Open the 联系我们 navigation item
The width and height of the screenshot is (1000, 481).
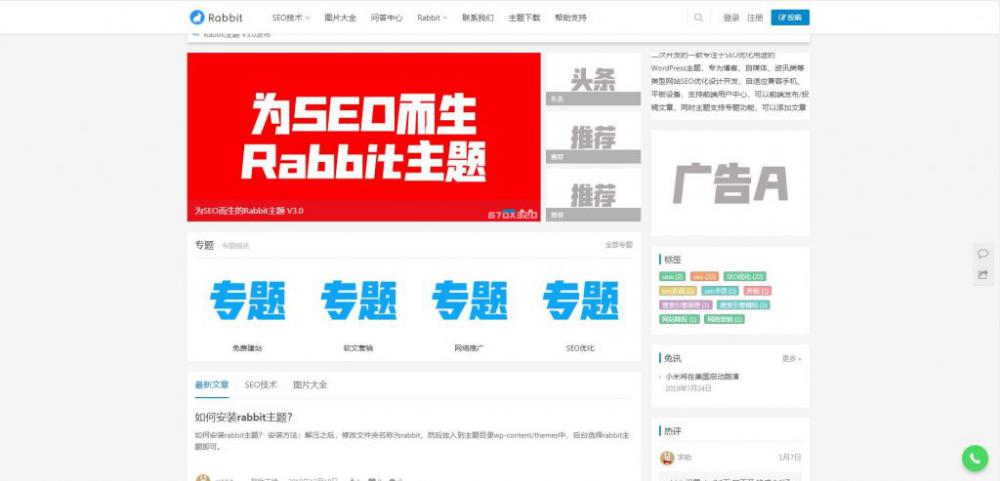click(x=478, y=18)
